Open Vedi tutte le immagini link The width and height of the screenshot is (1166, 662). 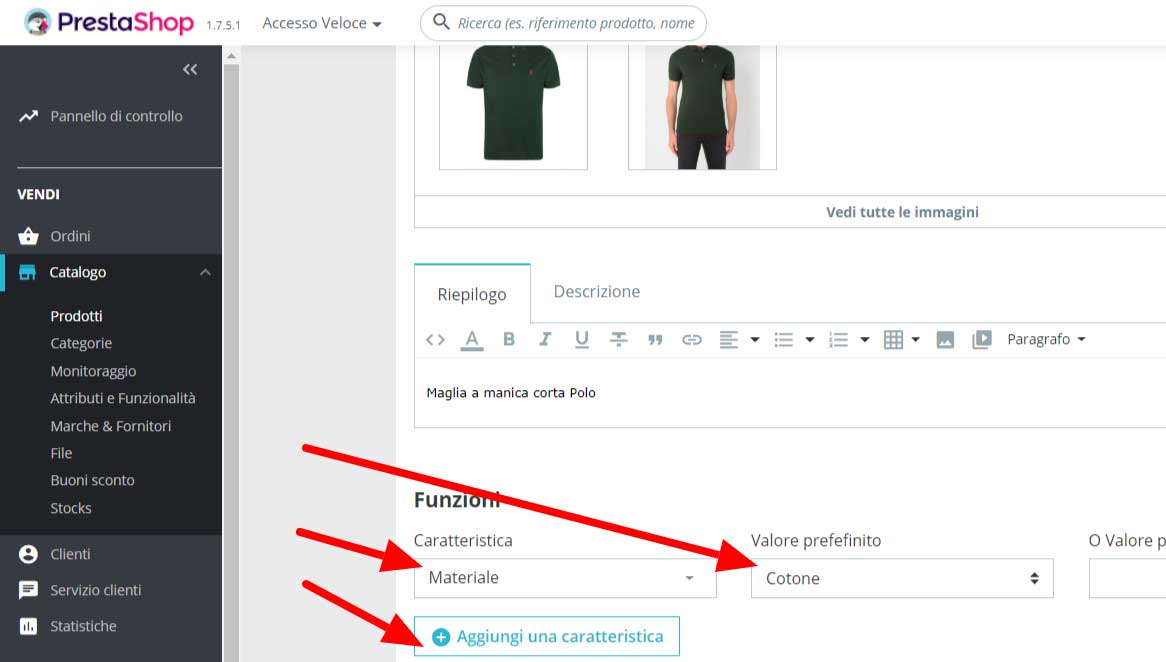tap(901, 211)
